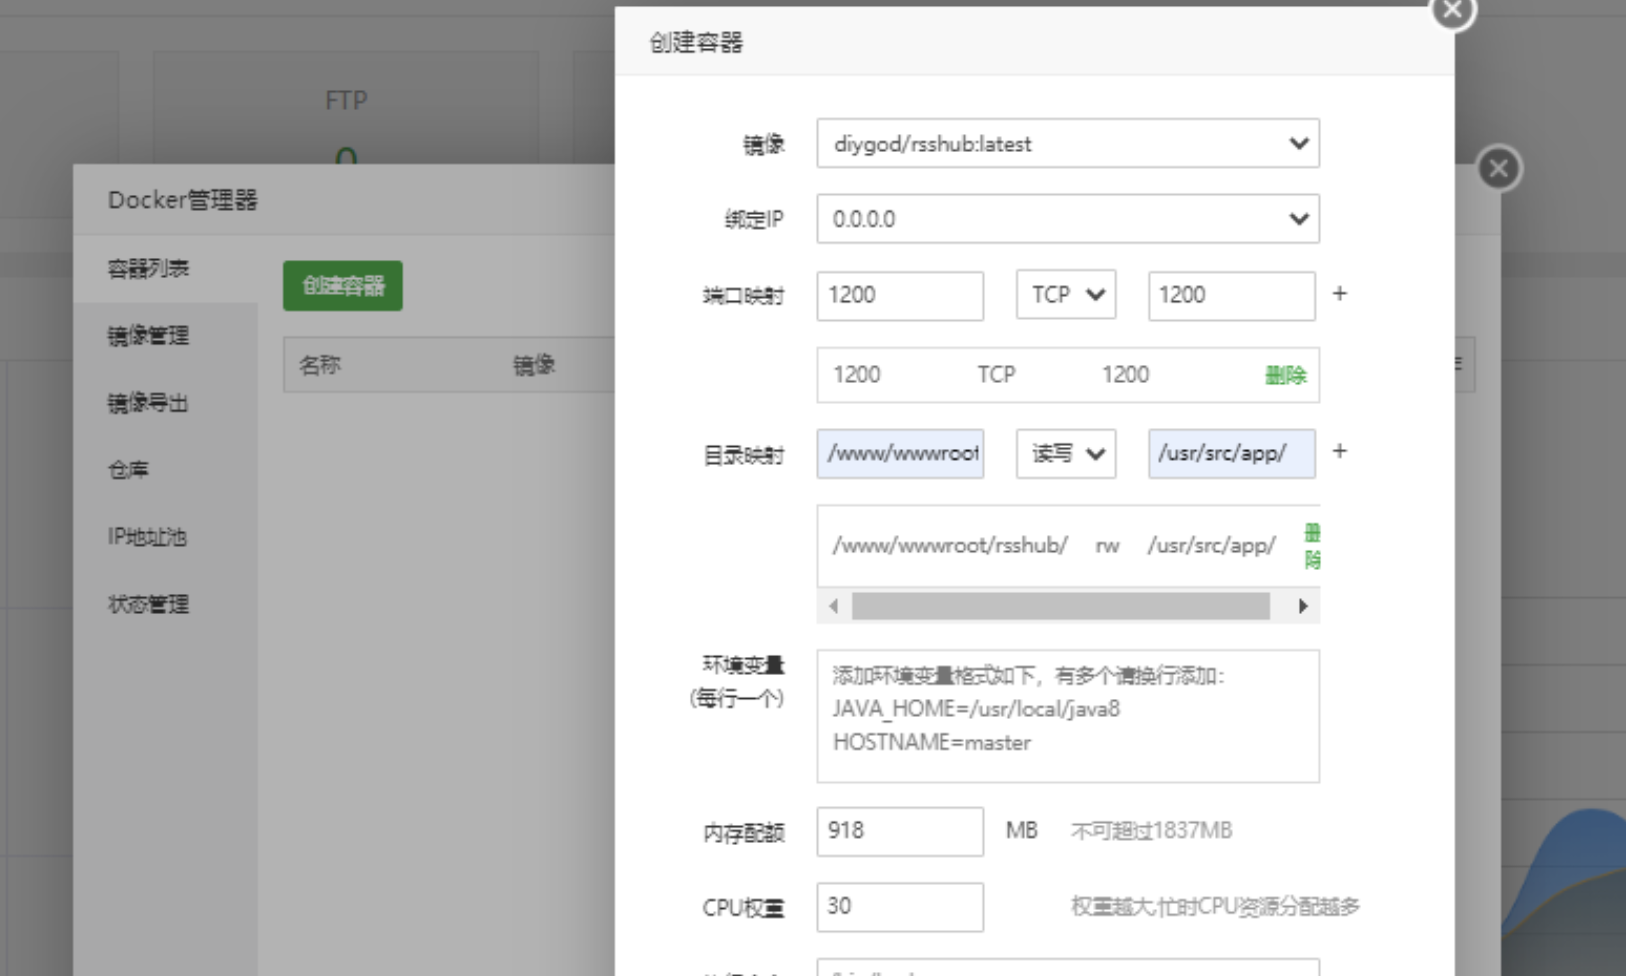Click the memory quota field showing 918
Image resolution: width=1626 pixels, height=976 pixels.
tap(899, 831)
